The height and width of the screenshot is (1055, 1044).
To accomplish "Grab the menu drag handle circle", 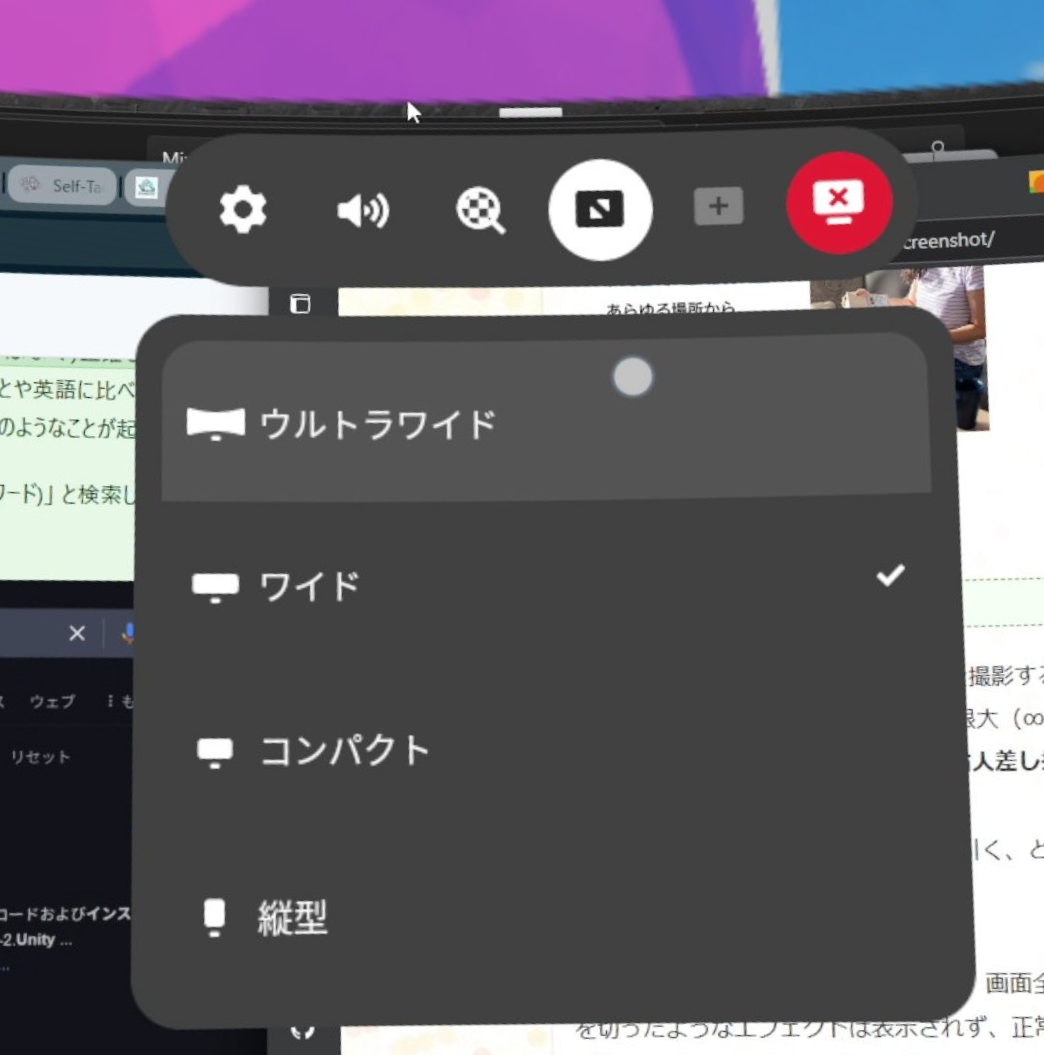I will [x=633, y=376].
